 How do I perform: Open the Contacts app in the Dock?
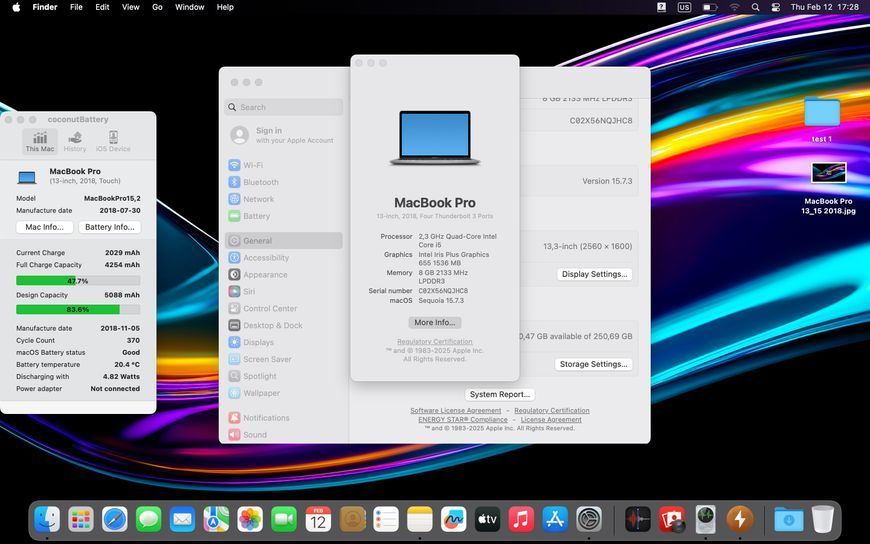[x=352, y=520]
